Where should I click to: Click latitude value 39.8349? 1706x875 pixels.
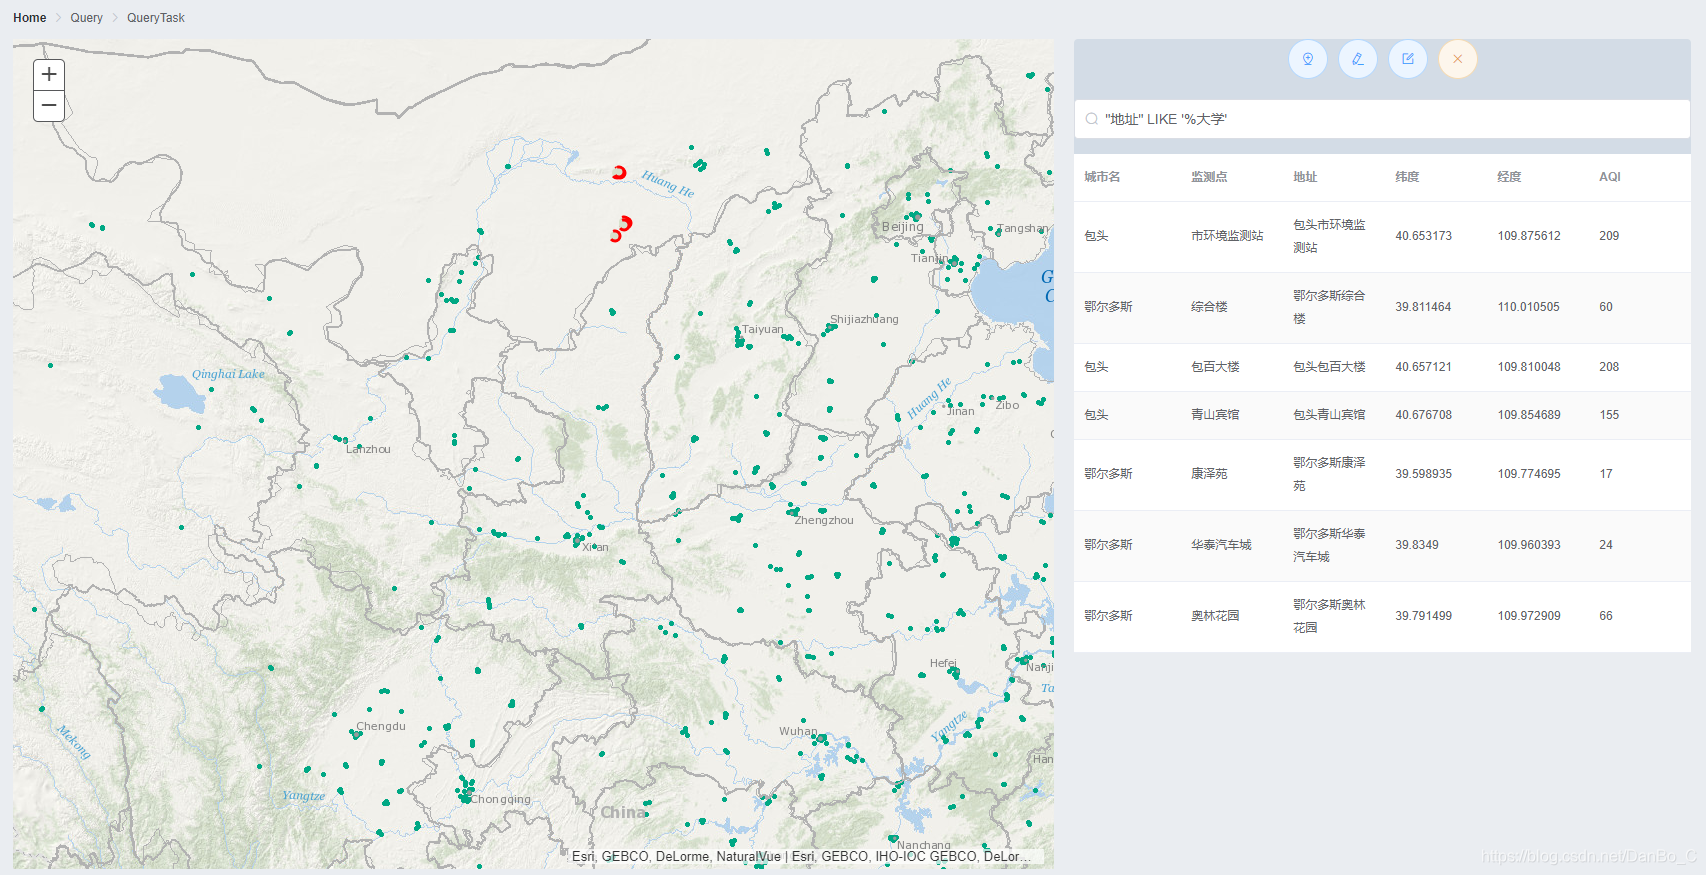pos(1417,545)
